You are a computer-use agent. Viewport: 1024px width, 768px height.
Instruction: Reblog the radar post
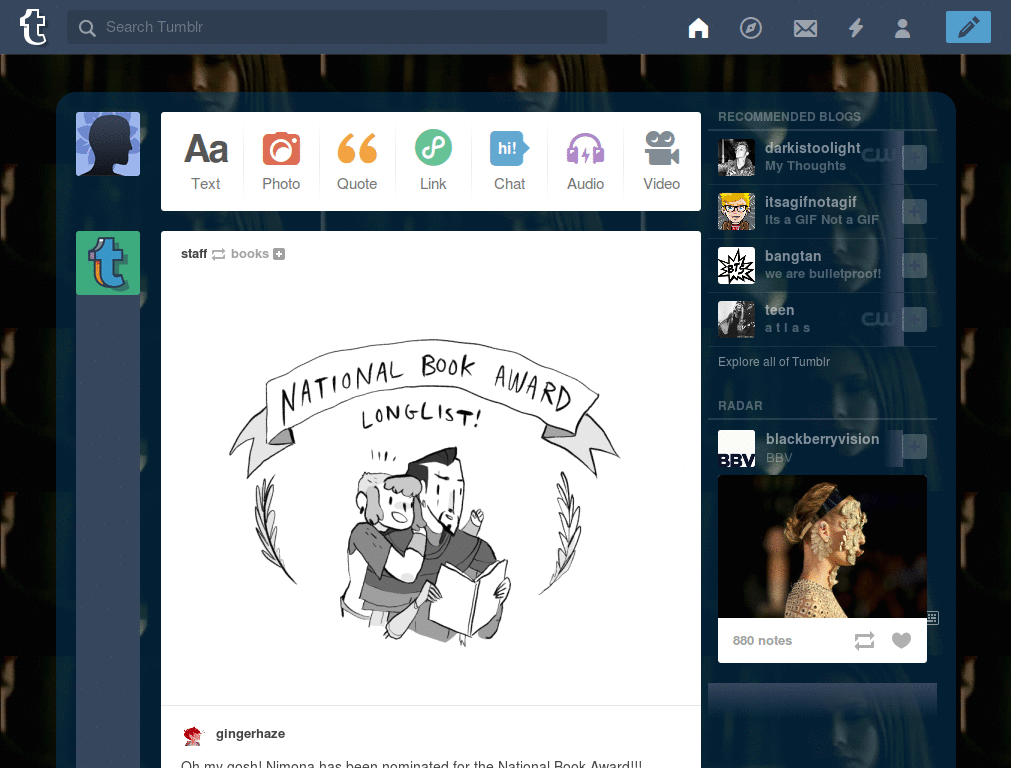(864, 641)
